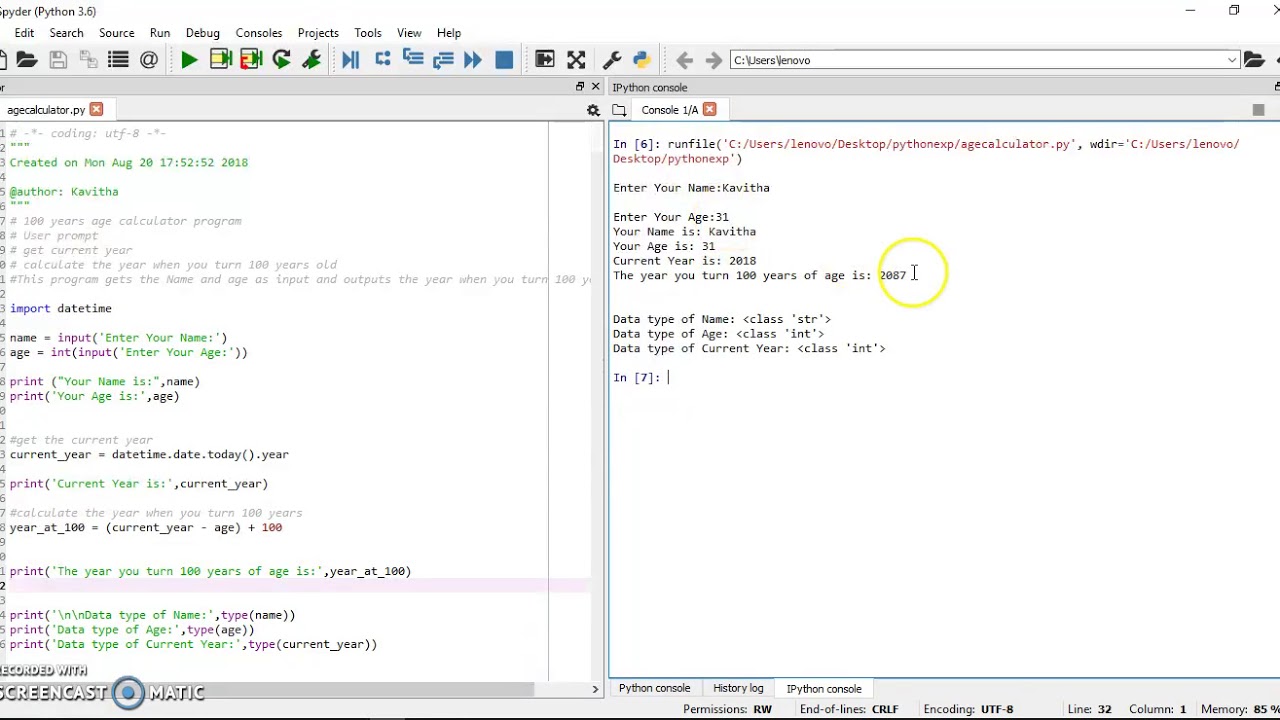Image resolution: width=1280 pixels, height=720 pixels.
Task: Go back to previous cursor position
Action: coord(684,60)
